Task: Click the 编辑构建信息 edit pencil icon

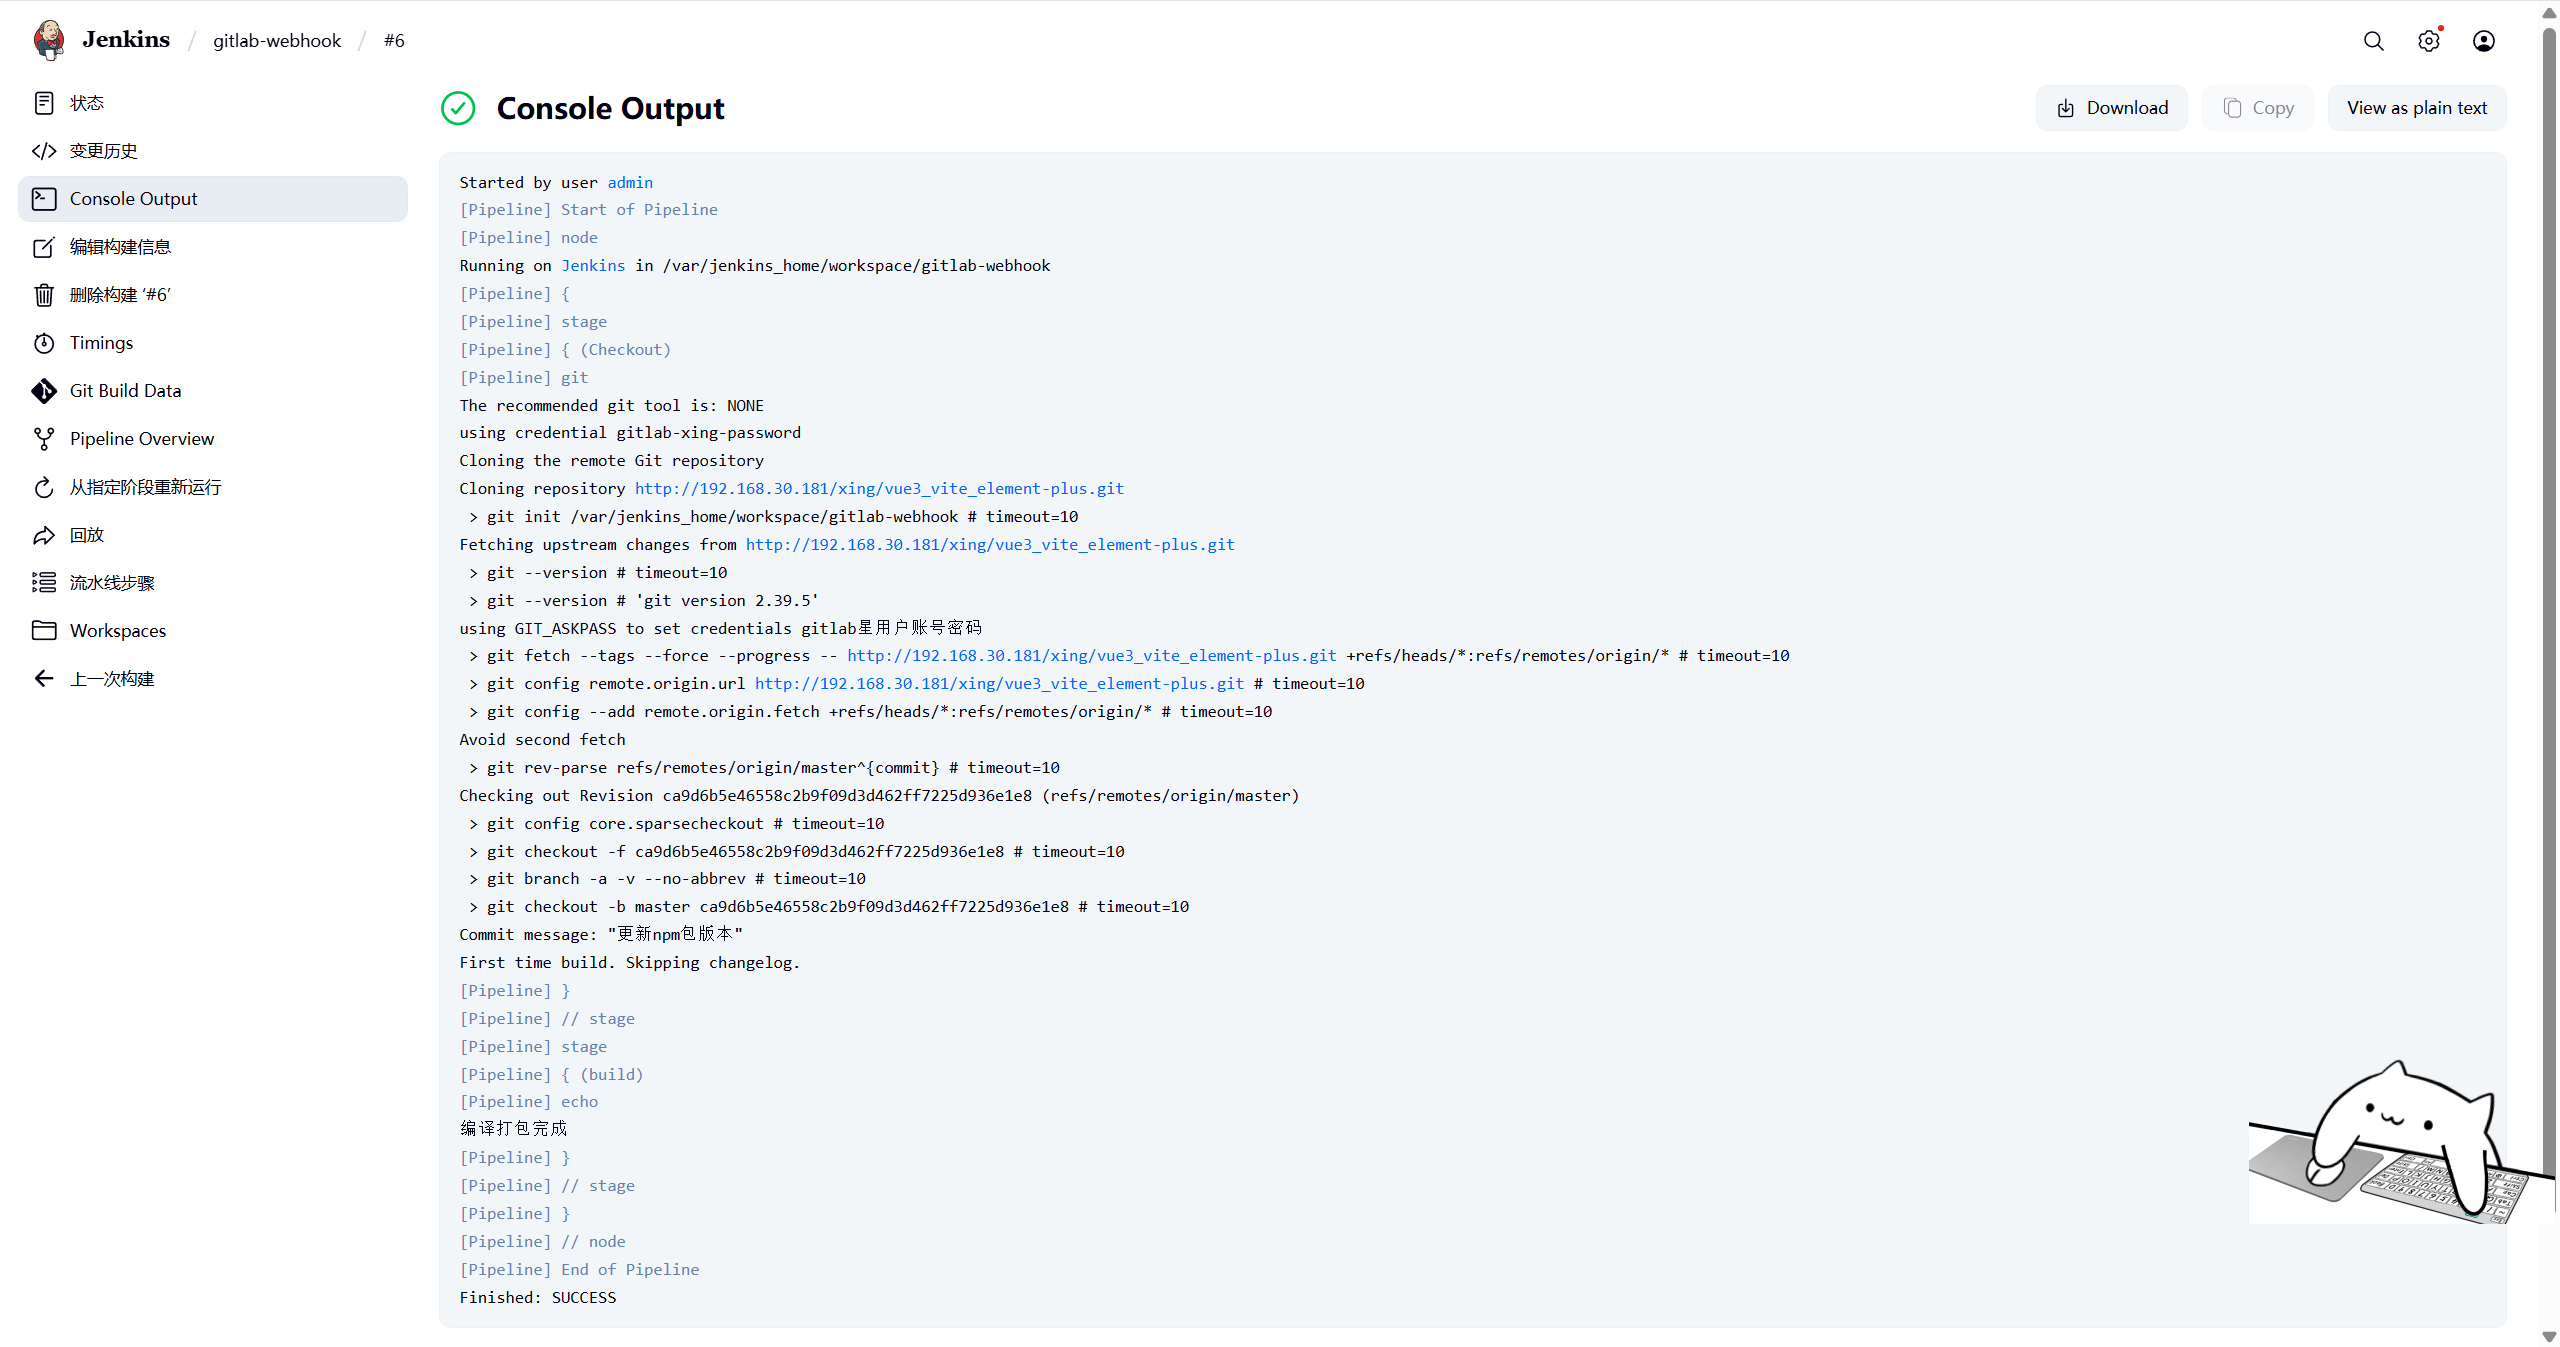Action: point(44,247)
